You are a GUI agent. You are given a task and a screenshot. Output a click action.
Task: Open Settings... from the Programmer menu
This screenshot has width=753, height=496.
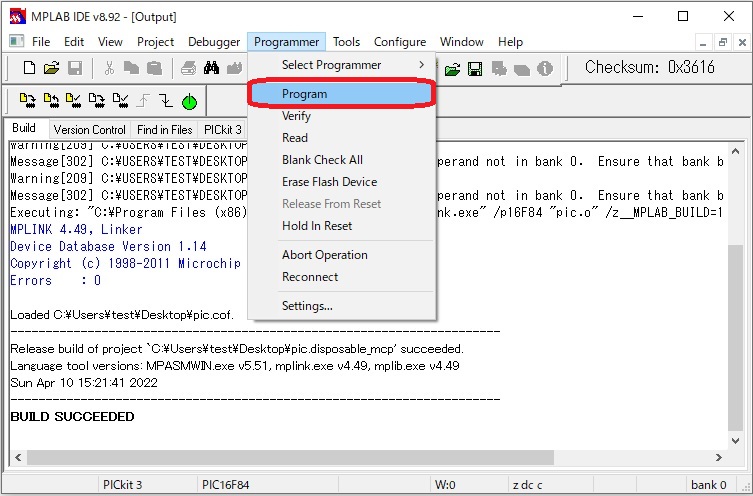coord(342,306)
